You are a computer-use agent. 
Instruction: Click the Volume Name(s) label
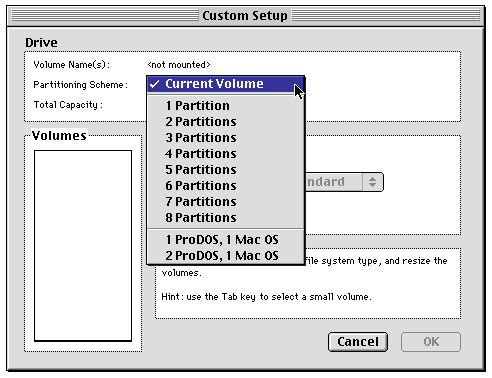(71, 65)
